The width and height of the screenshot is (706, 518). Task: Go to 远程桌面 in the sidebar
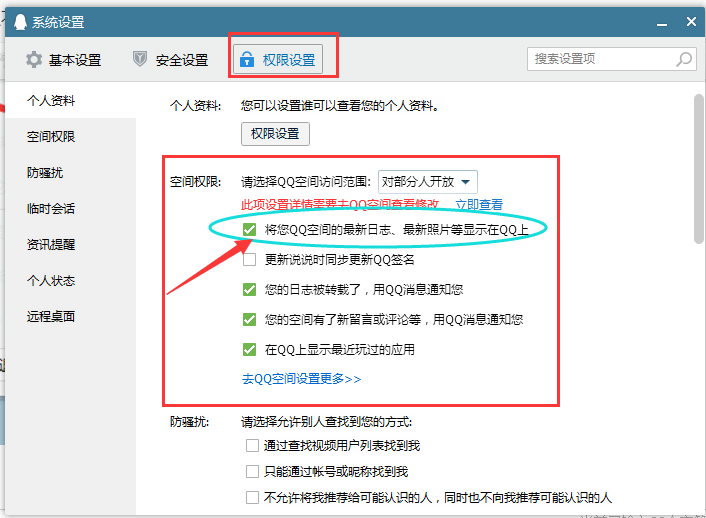[51, 317]
